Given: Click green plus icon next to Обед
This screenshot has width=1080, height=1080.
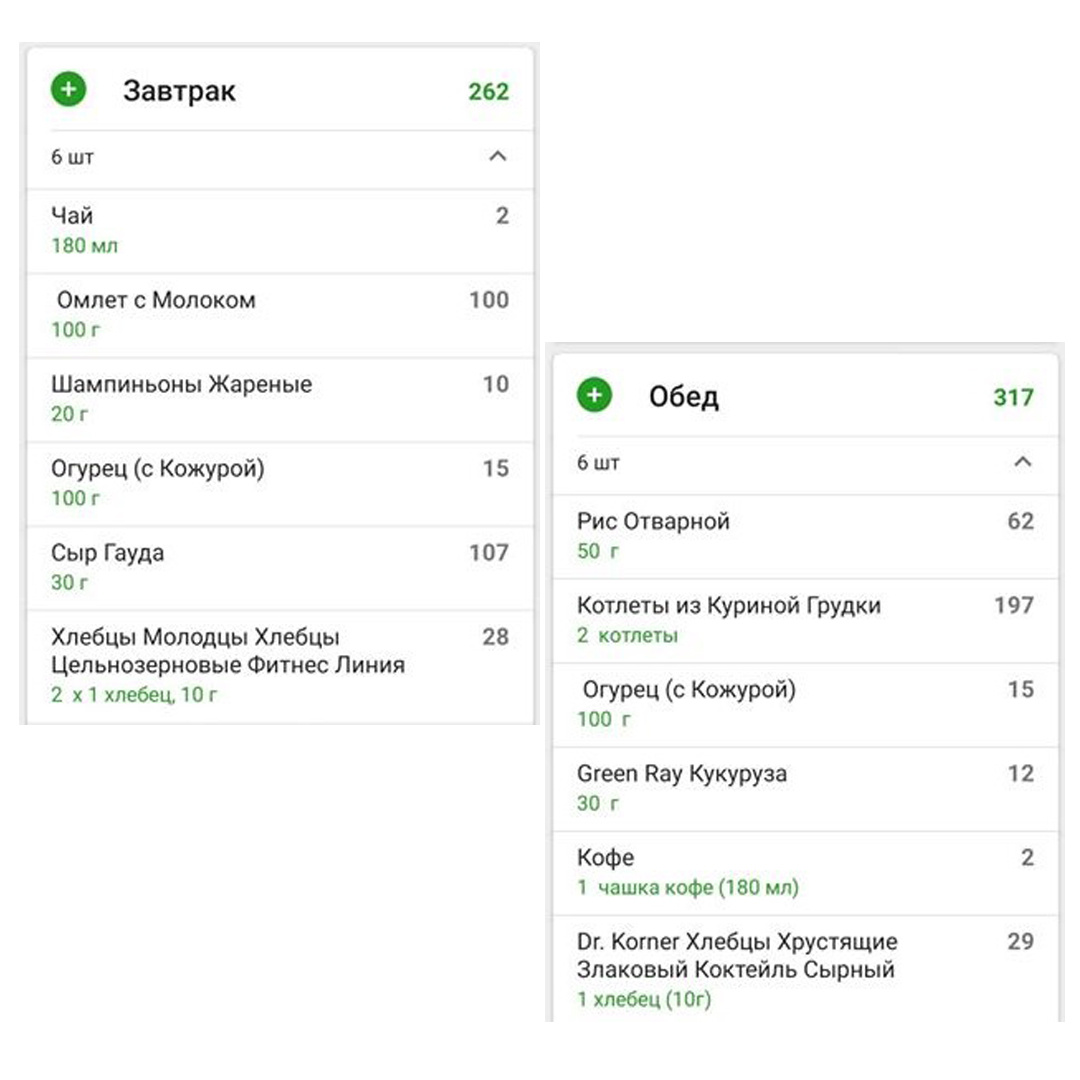Looking at the screenshot, I should (x=594, y=396).
